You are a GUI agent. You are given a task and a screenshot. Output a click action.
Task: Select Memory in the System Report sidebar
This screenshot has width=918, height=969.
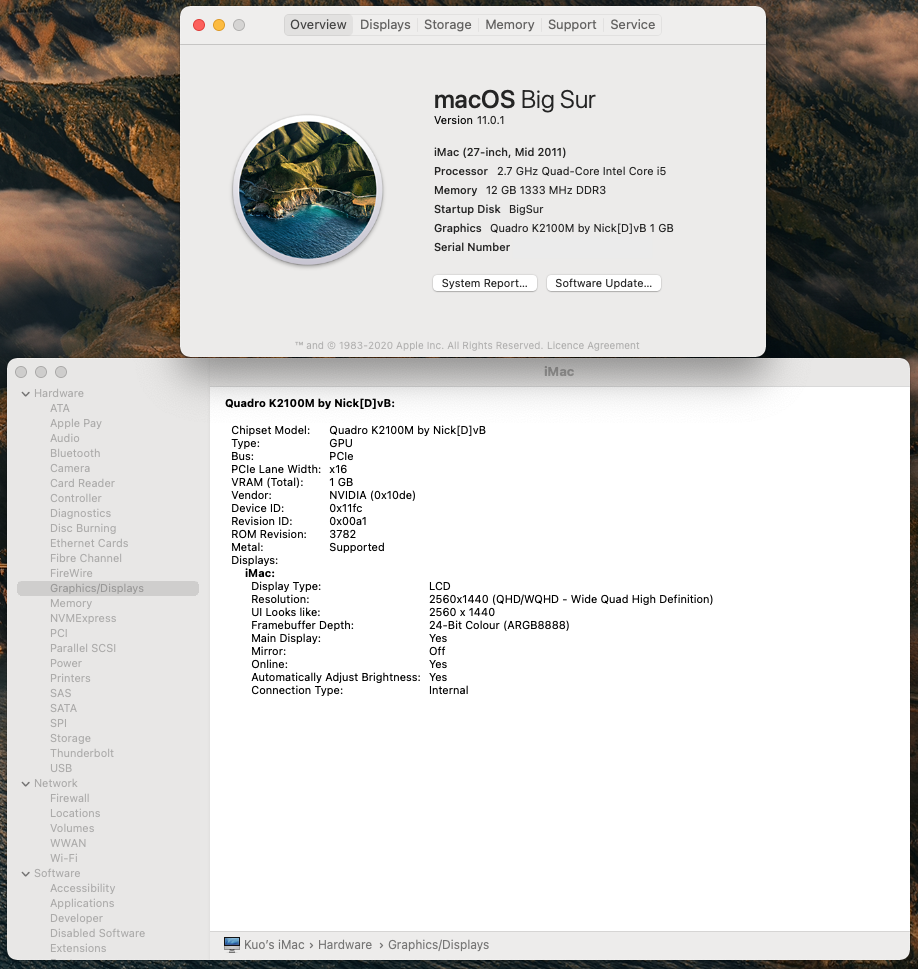pos(71,603)
